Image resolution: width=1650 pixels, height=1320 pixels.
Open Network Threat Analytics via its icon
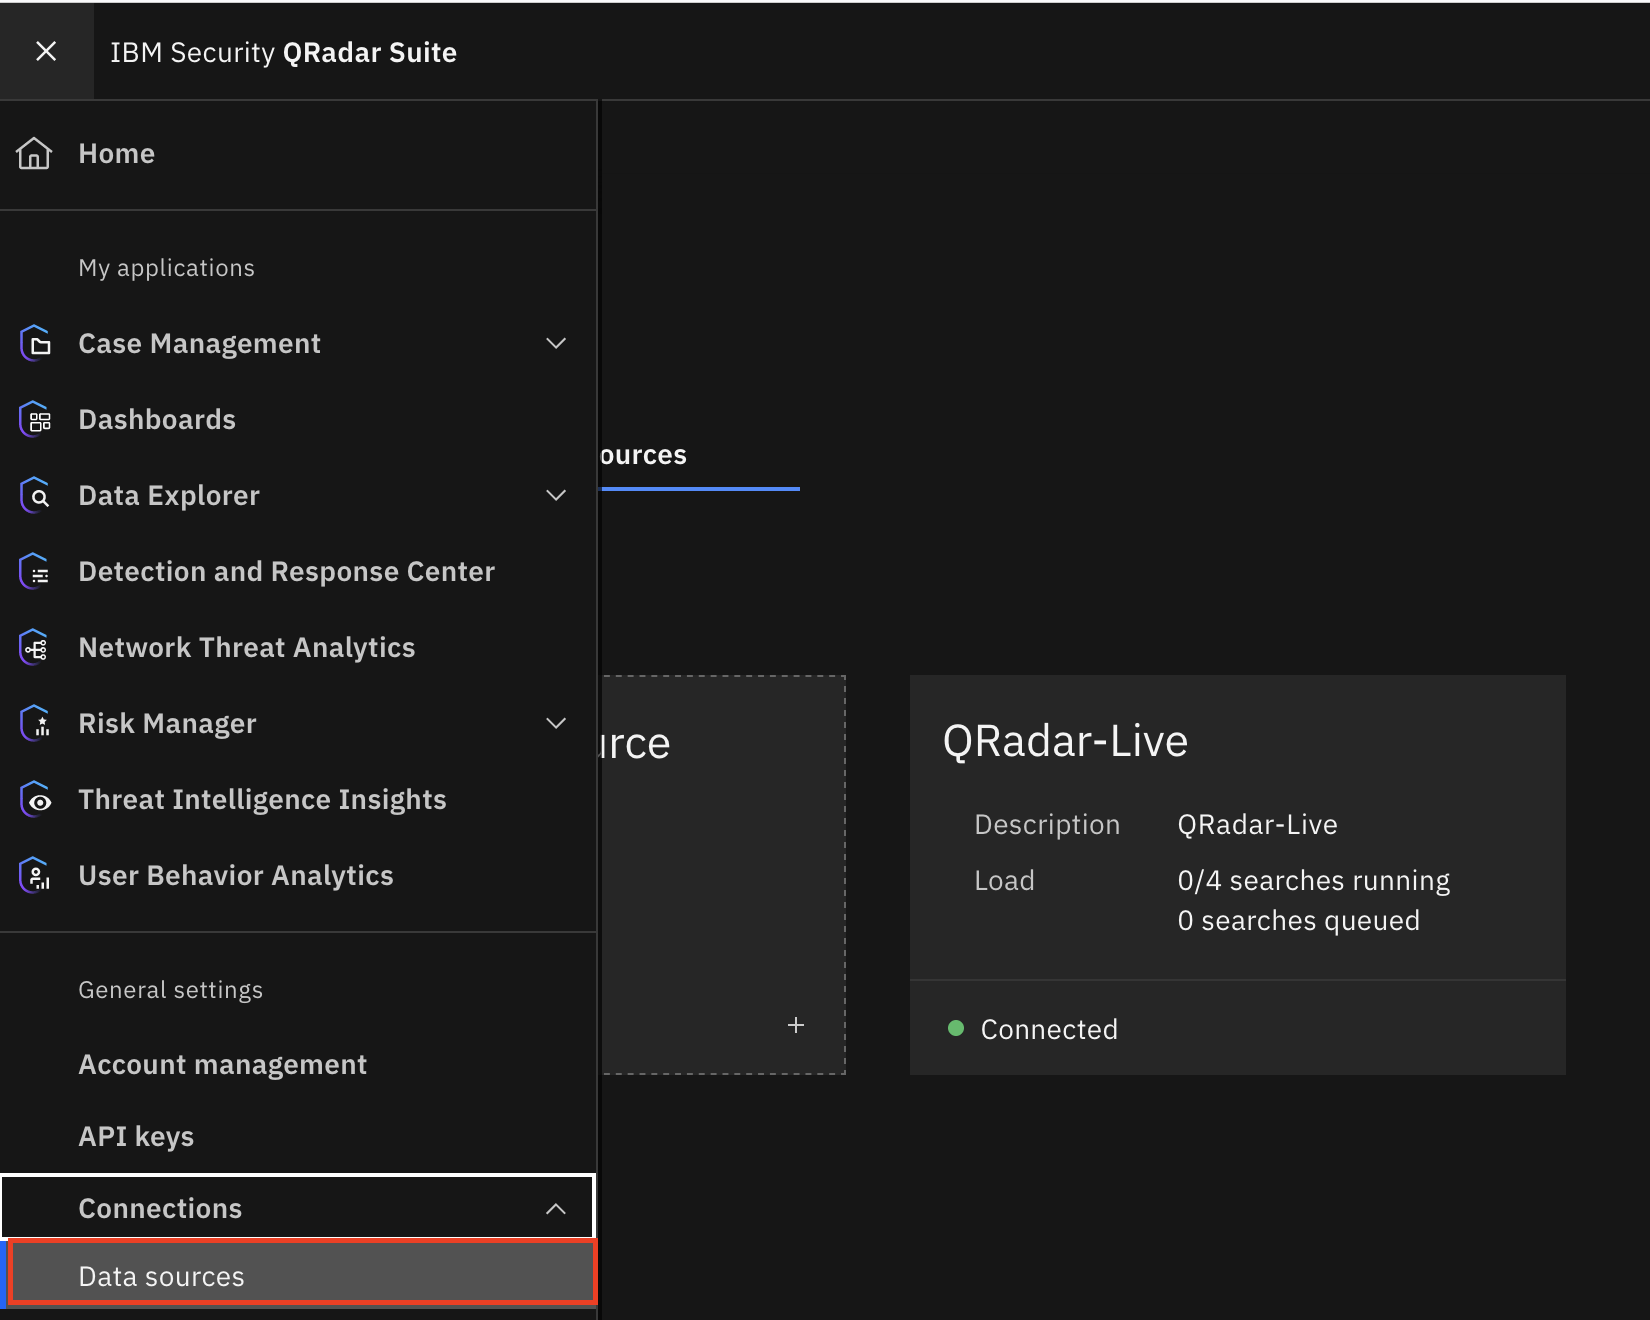coord(35,647)
